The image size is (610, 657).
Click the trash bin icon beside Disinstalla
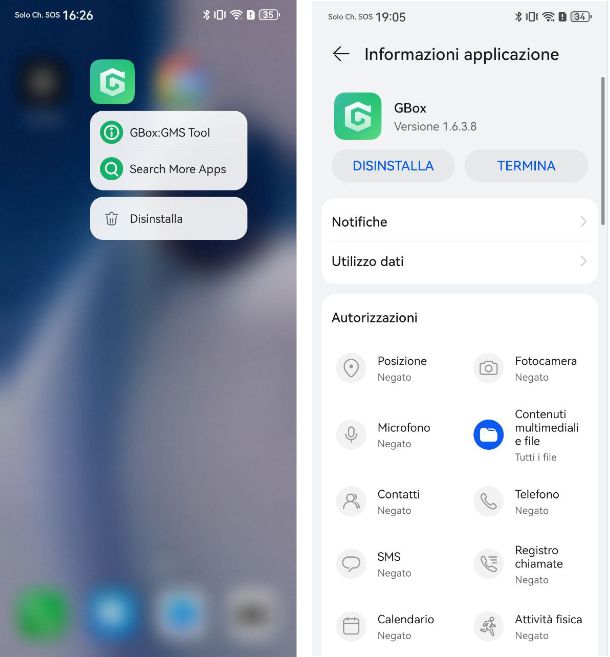[111, 219]
